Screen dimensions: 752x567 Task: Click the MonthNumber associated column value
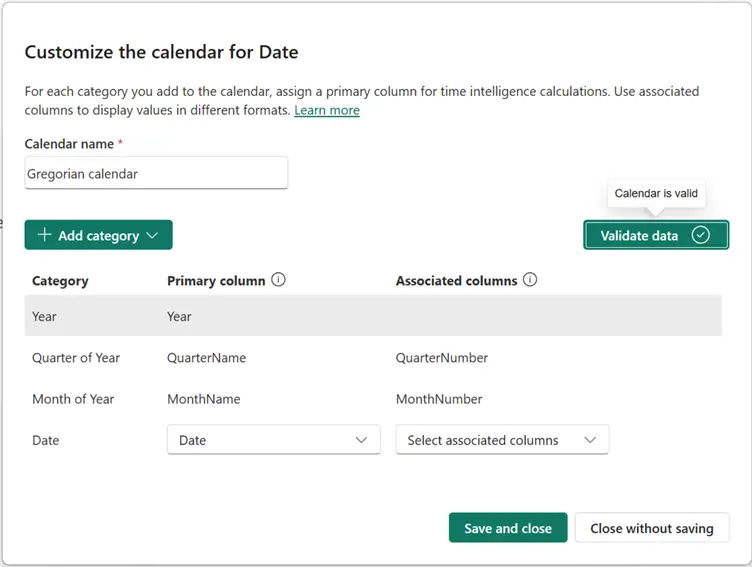[x=439, y=399]
